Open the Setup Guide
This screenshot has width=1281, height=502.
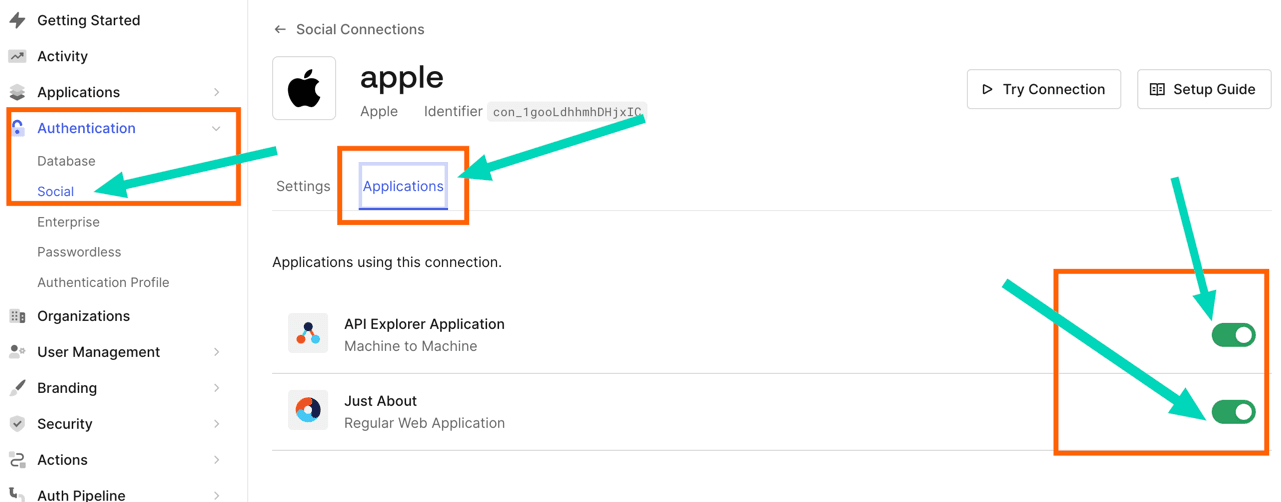(x=1203, y=89)
